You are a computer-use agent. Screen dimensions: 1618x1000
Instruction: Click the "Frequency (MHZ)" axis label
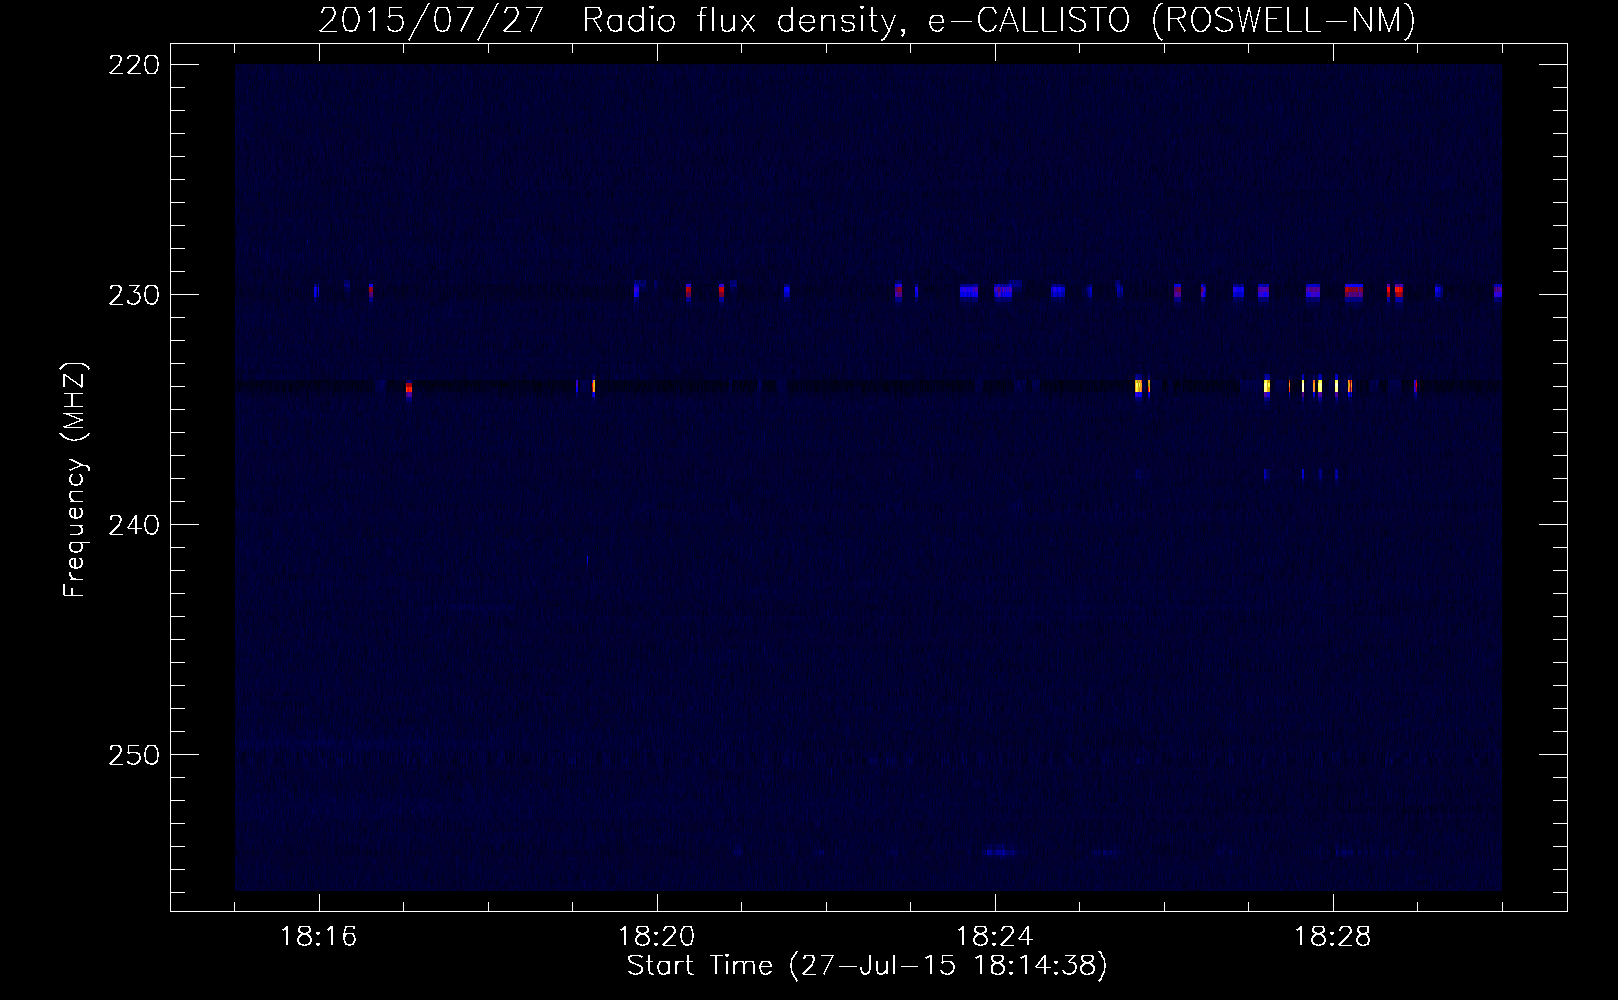point(75,479)
